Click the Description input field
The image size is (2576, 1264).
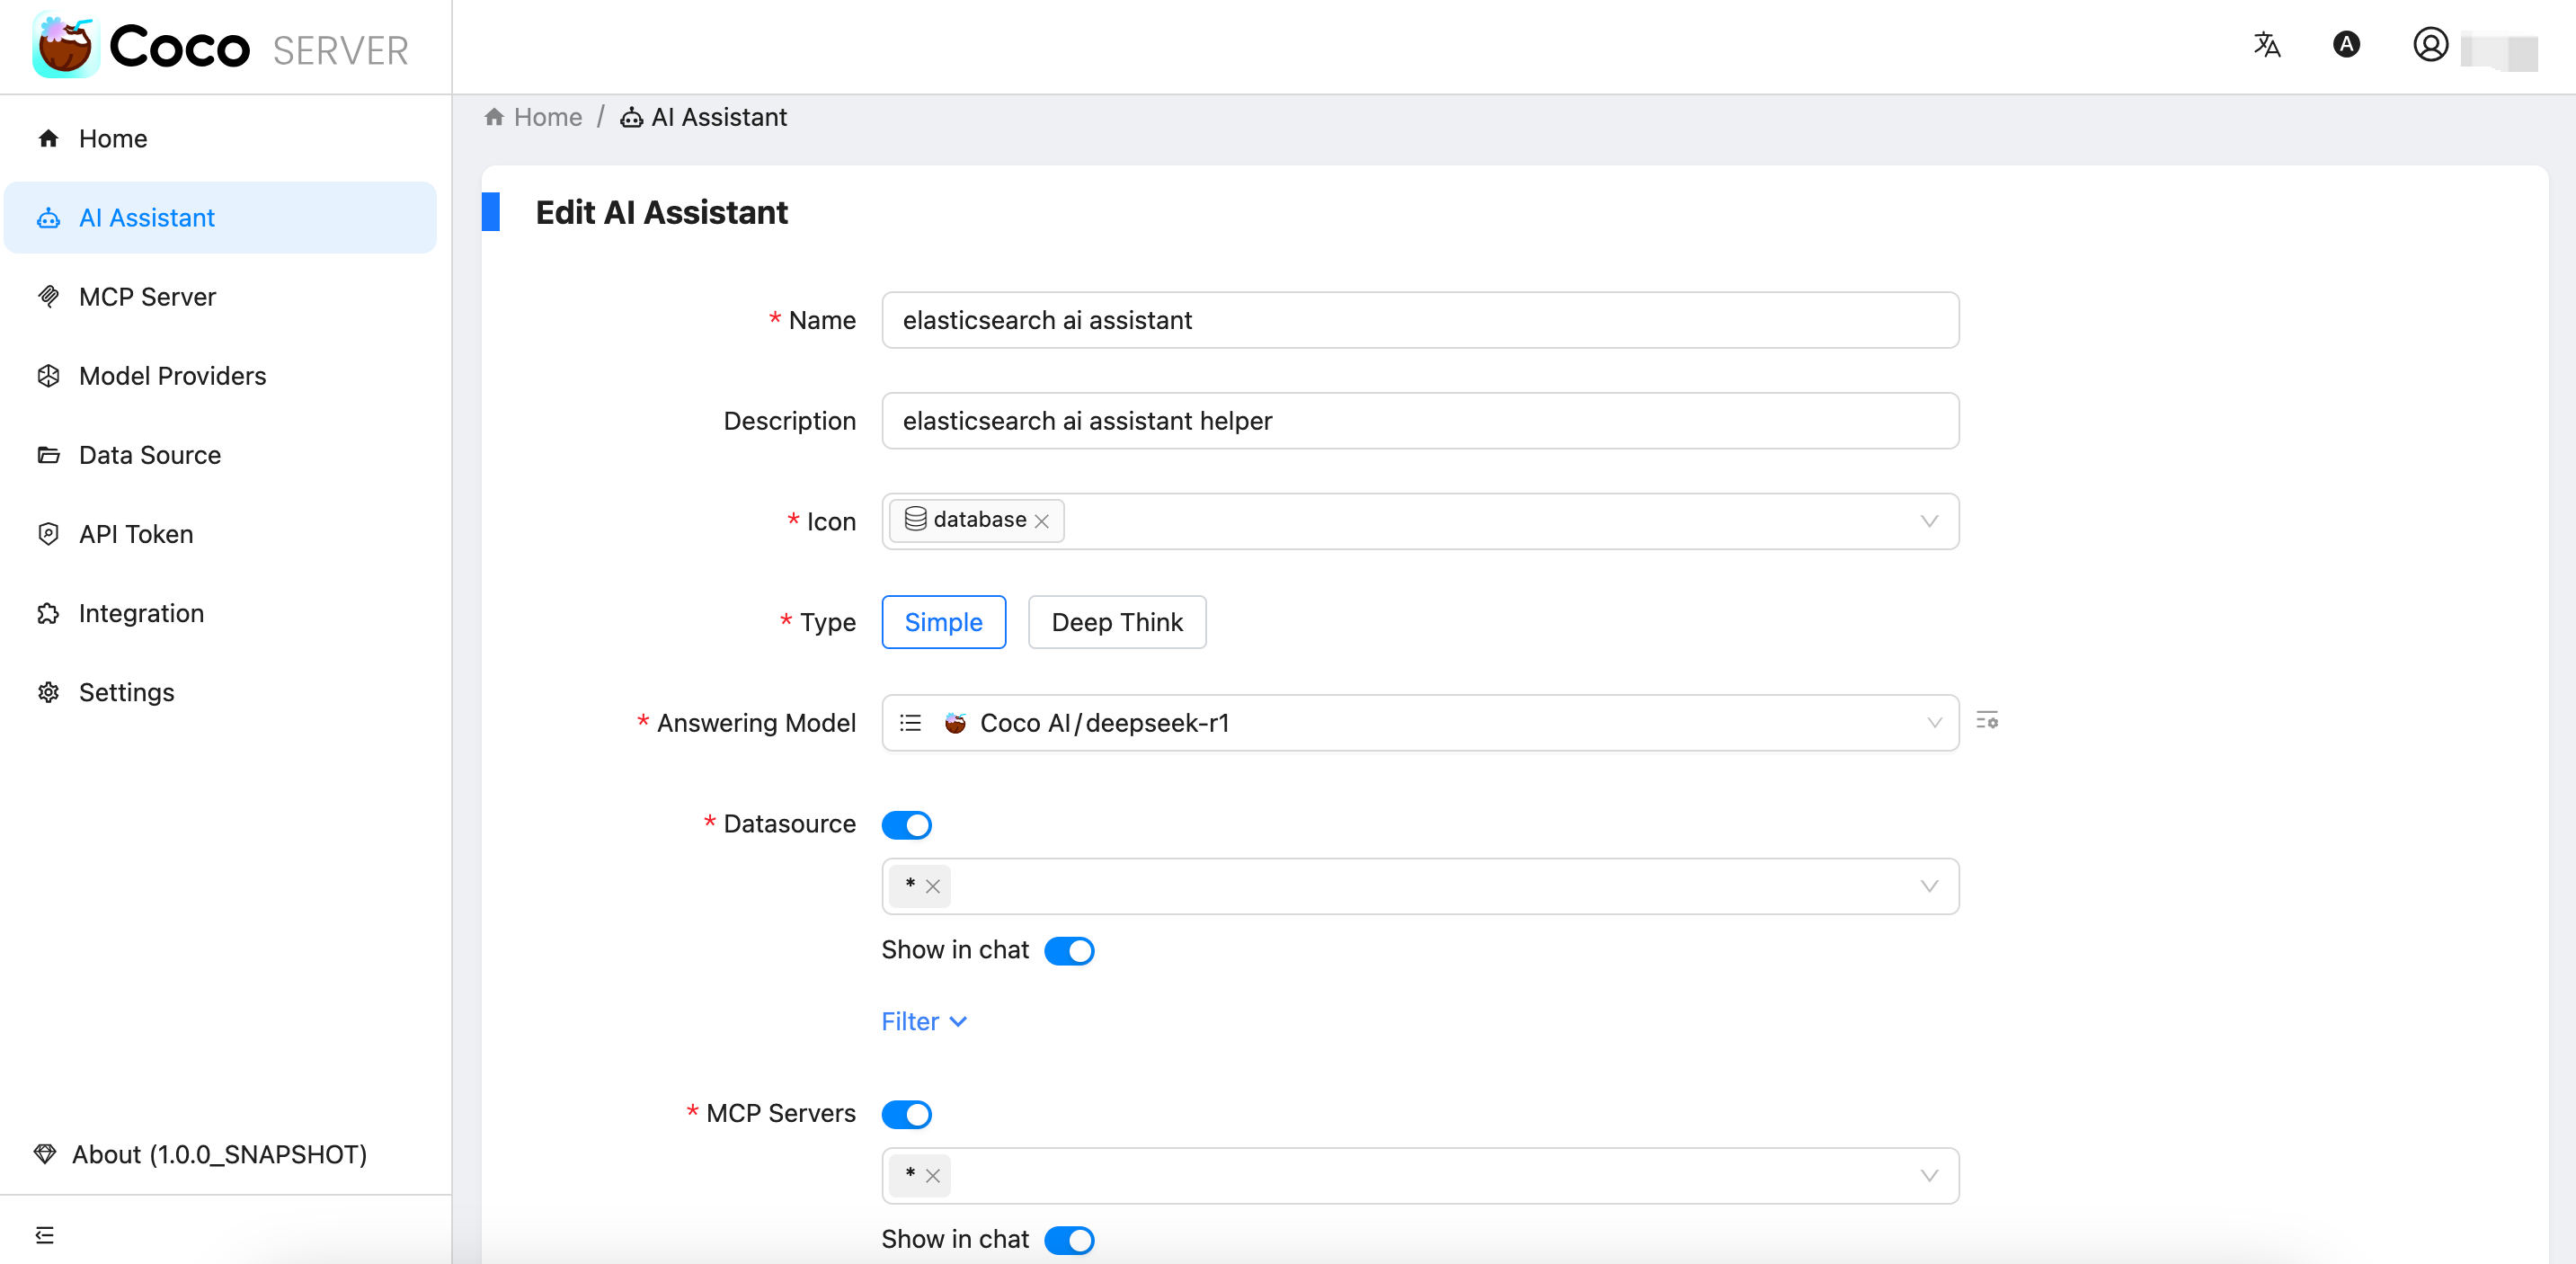[1420, 421]
